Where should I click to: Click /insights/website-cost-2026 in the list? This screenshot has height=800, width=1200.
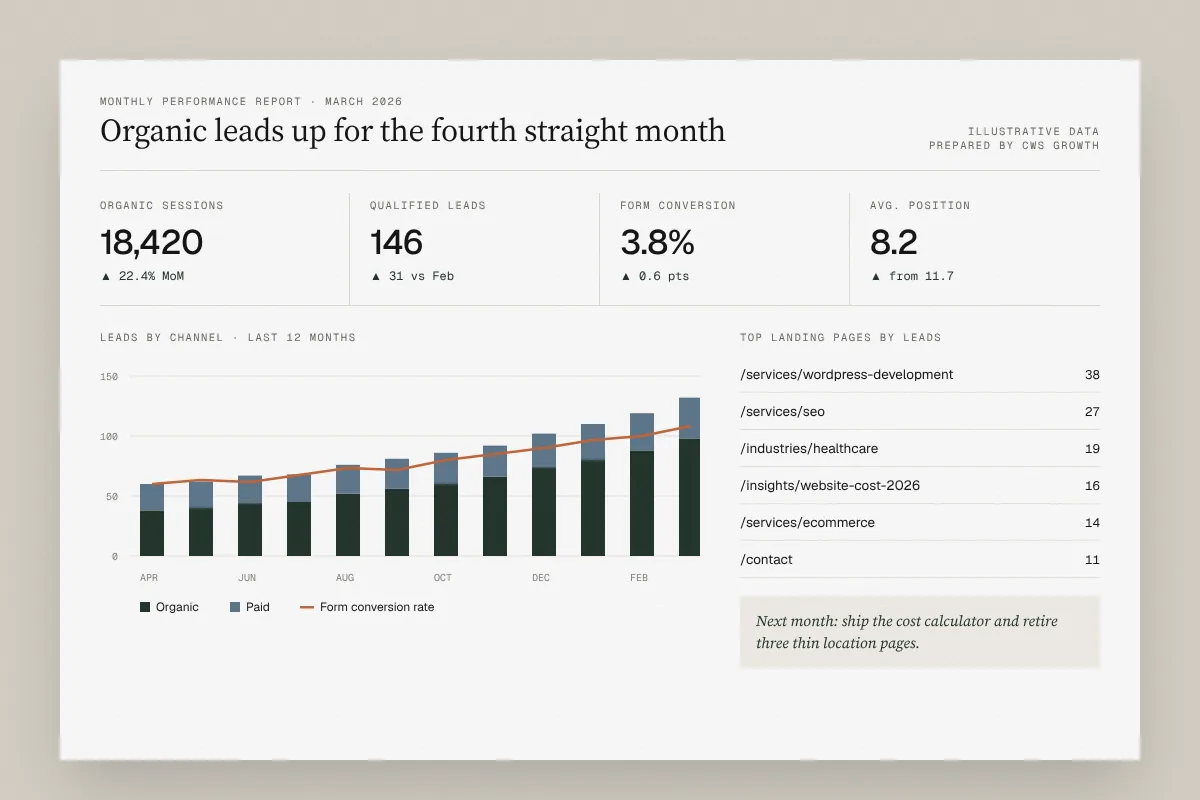pyautogui.click(x=920, y=486)
